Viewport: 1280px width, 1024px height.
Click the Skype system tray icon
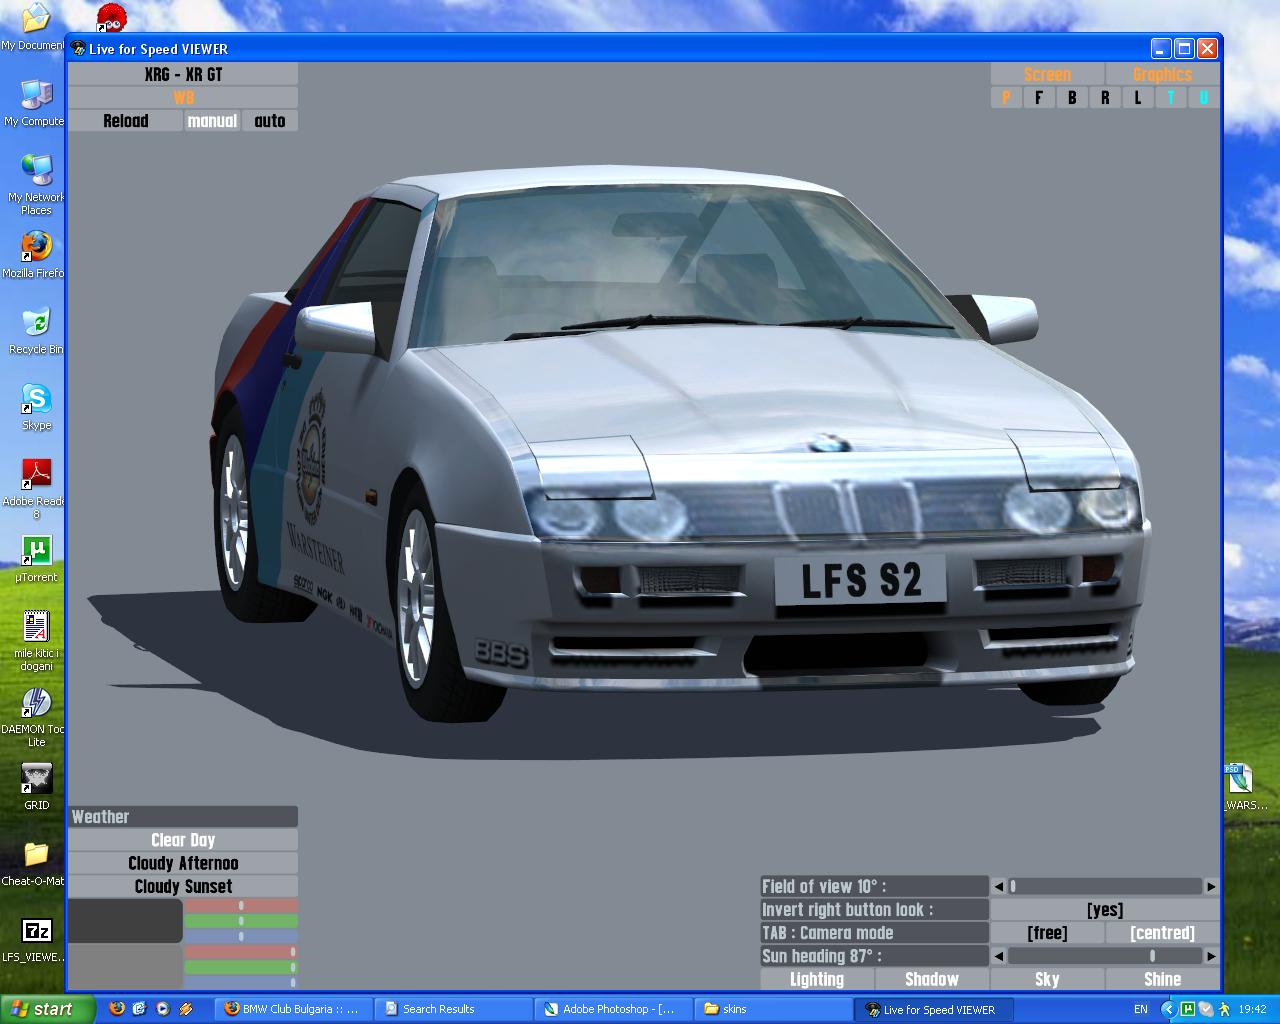(1206, 1009)
